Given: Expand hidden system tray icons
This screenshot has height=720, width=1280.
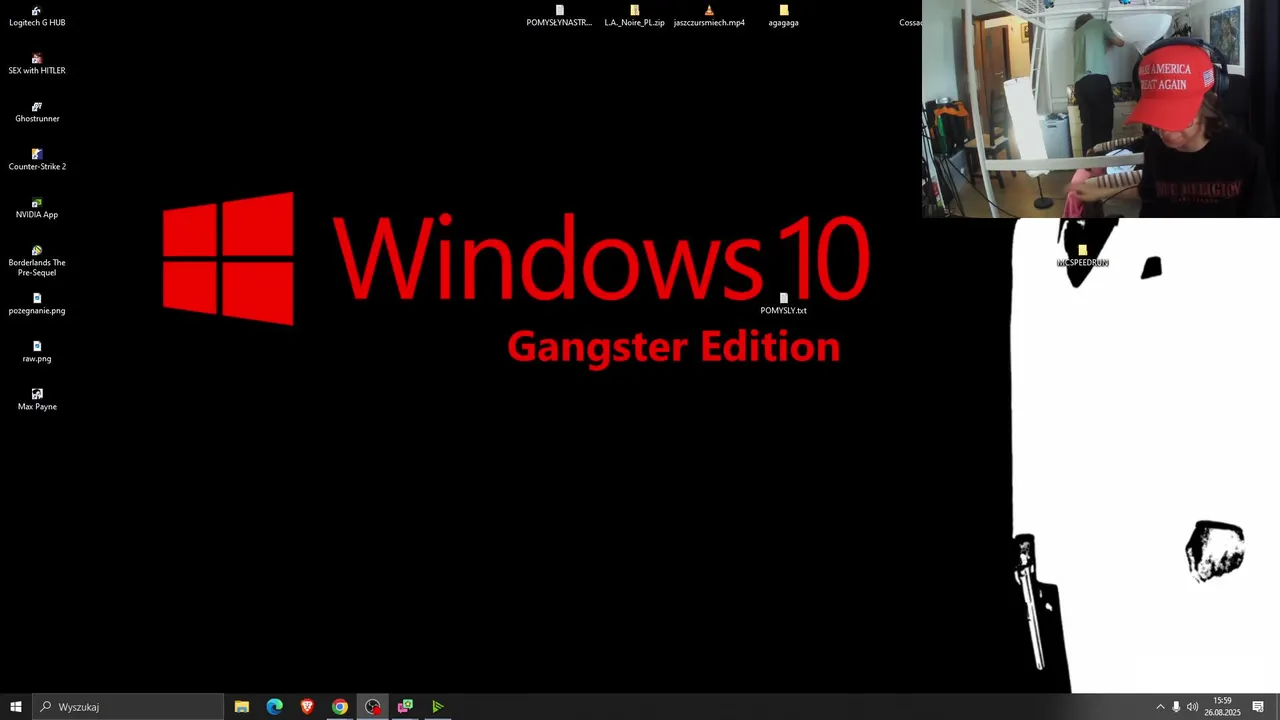Looking at the screenshot, I should 1160,707.
